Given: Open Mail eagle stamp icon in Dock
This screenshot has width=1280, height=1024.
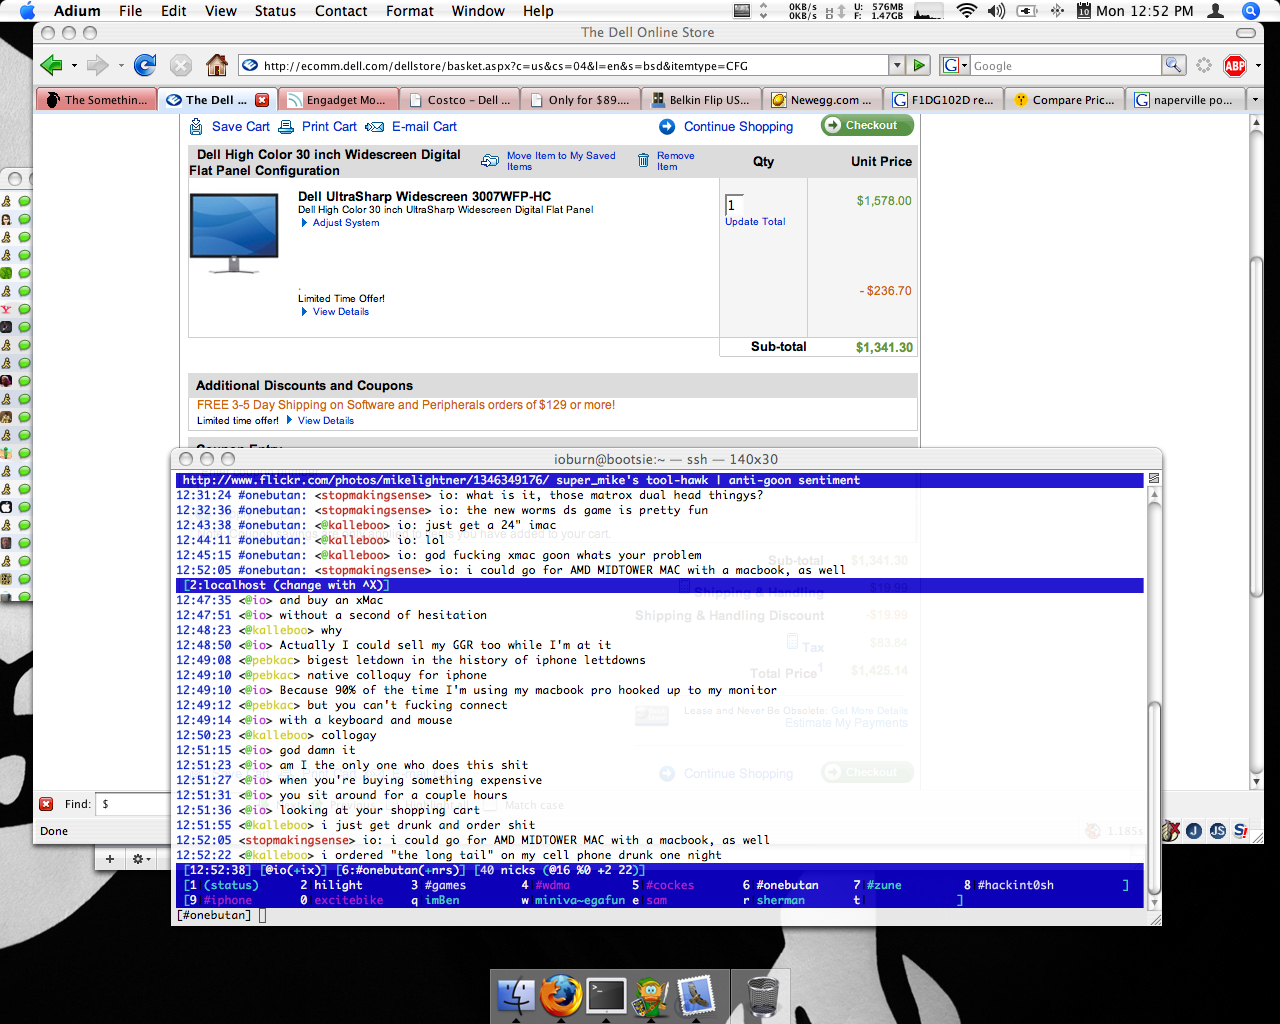Looking at the screenshot, I should coord(696,995).
